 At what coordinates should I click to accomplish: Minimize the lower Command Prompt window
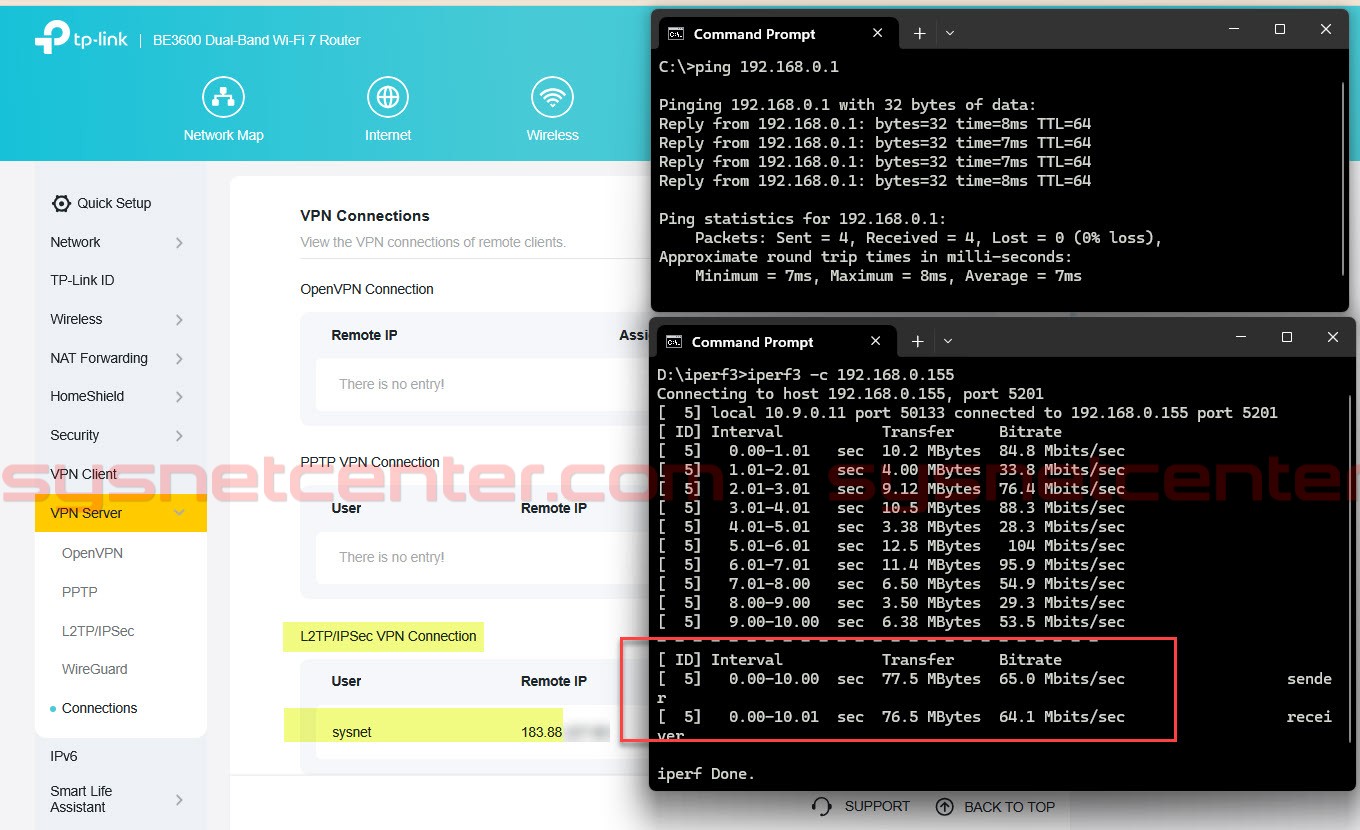tap(1240, 338)
